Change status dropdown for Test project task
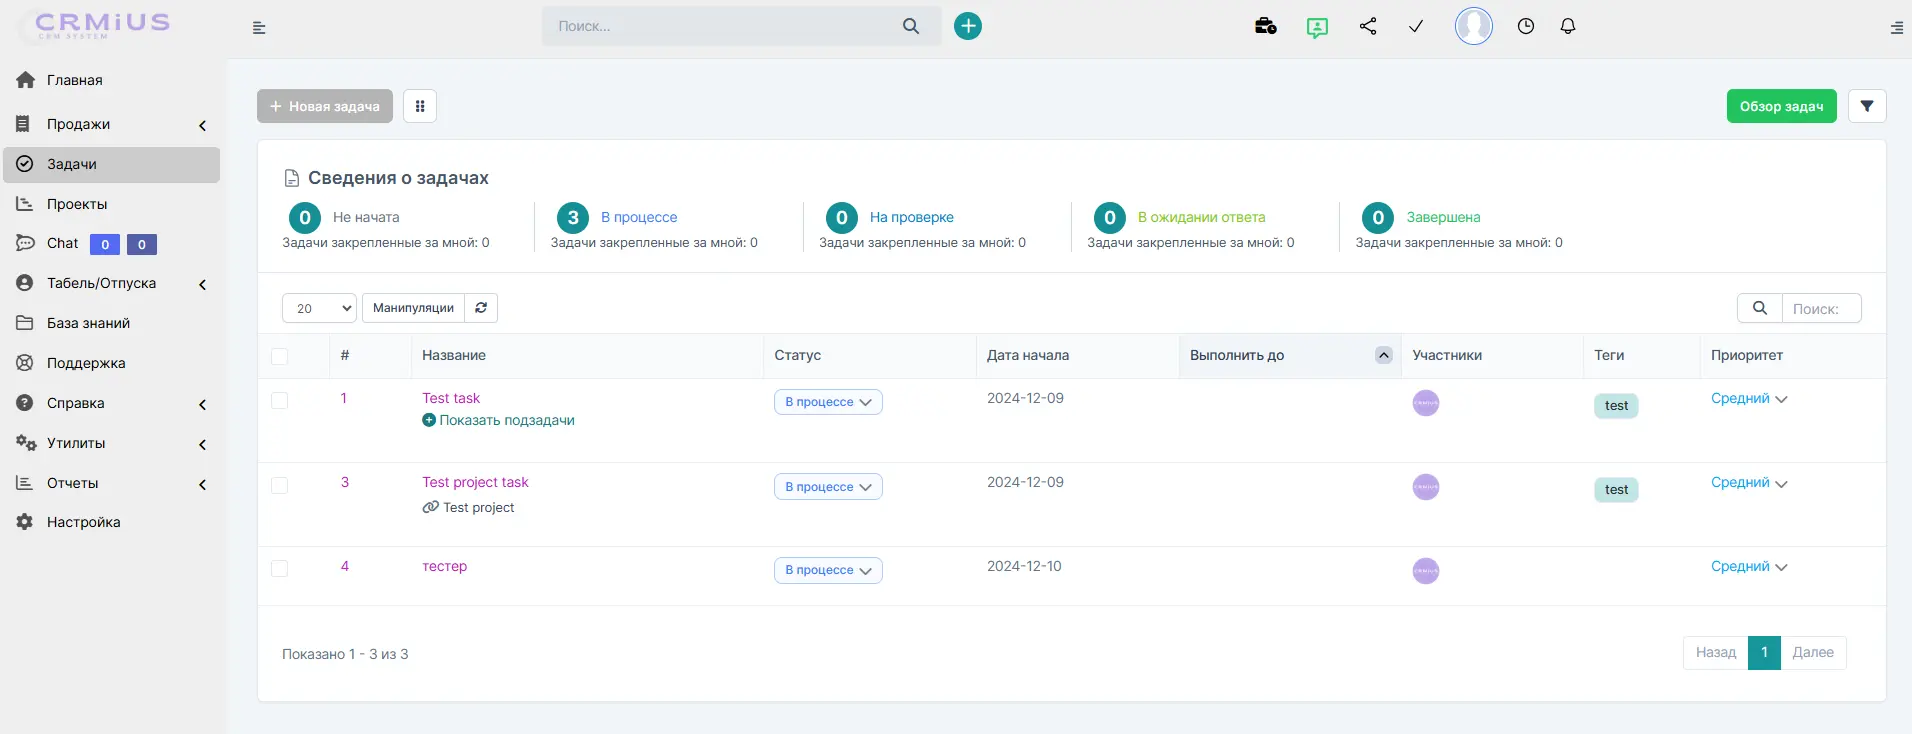This screenshot has width=1912, height=734. 828,487
